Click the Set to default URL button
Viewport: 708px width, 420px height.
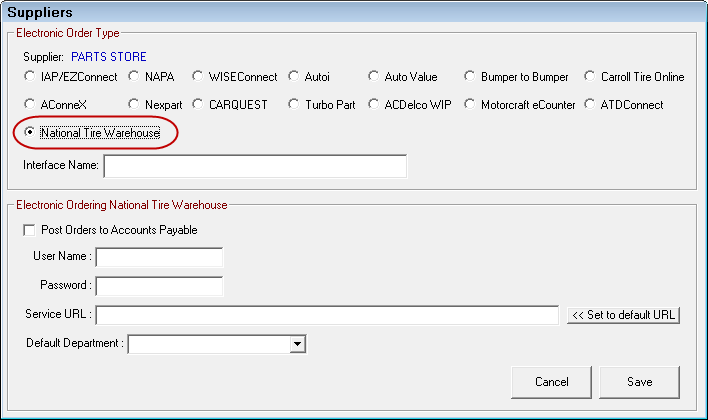tap(623, 315)
